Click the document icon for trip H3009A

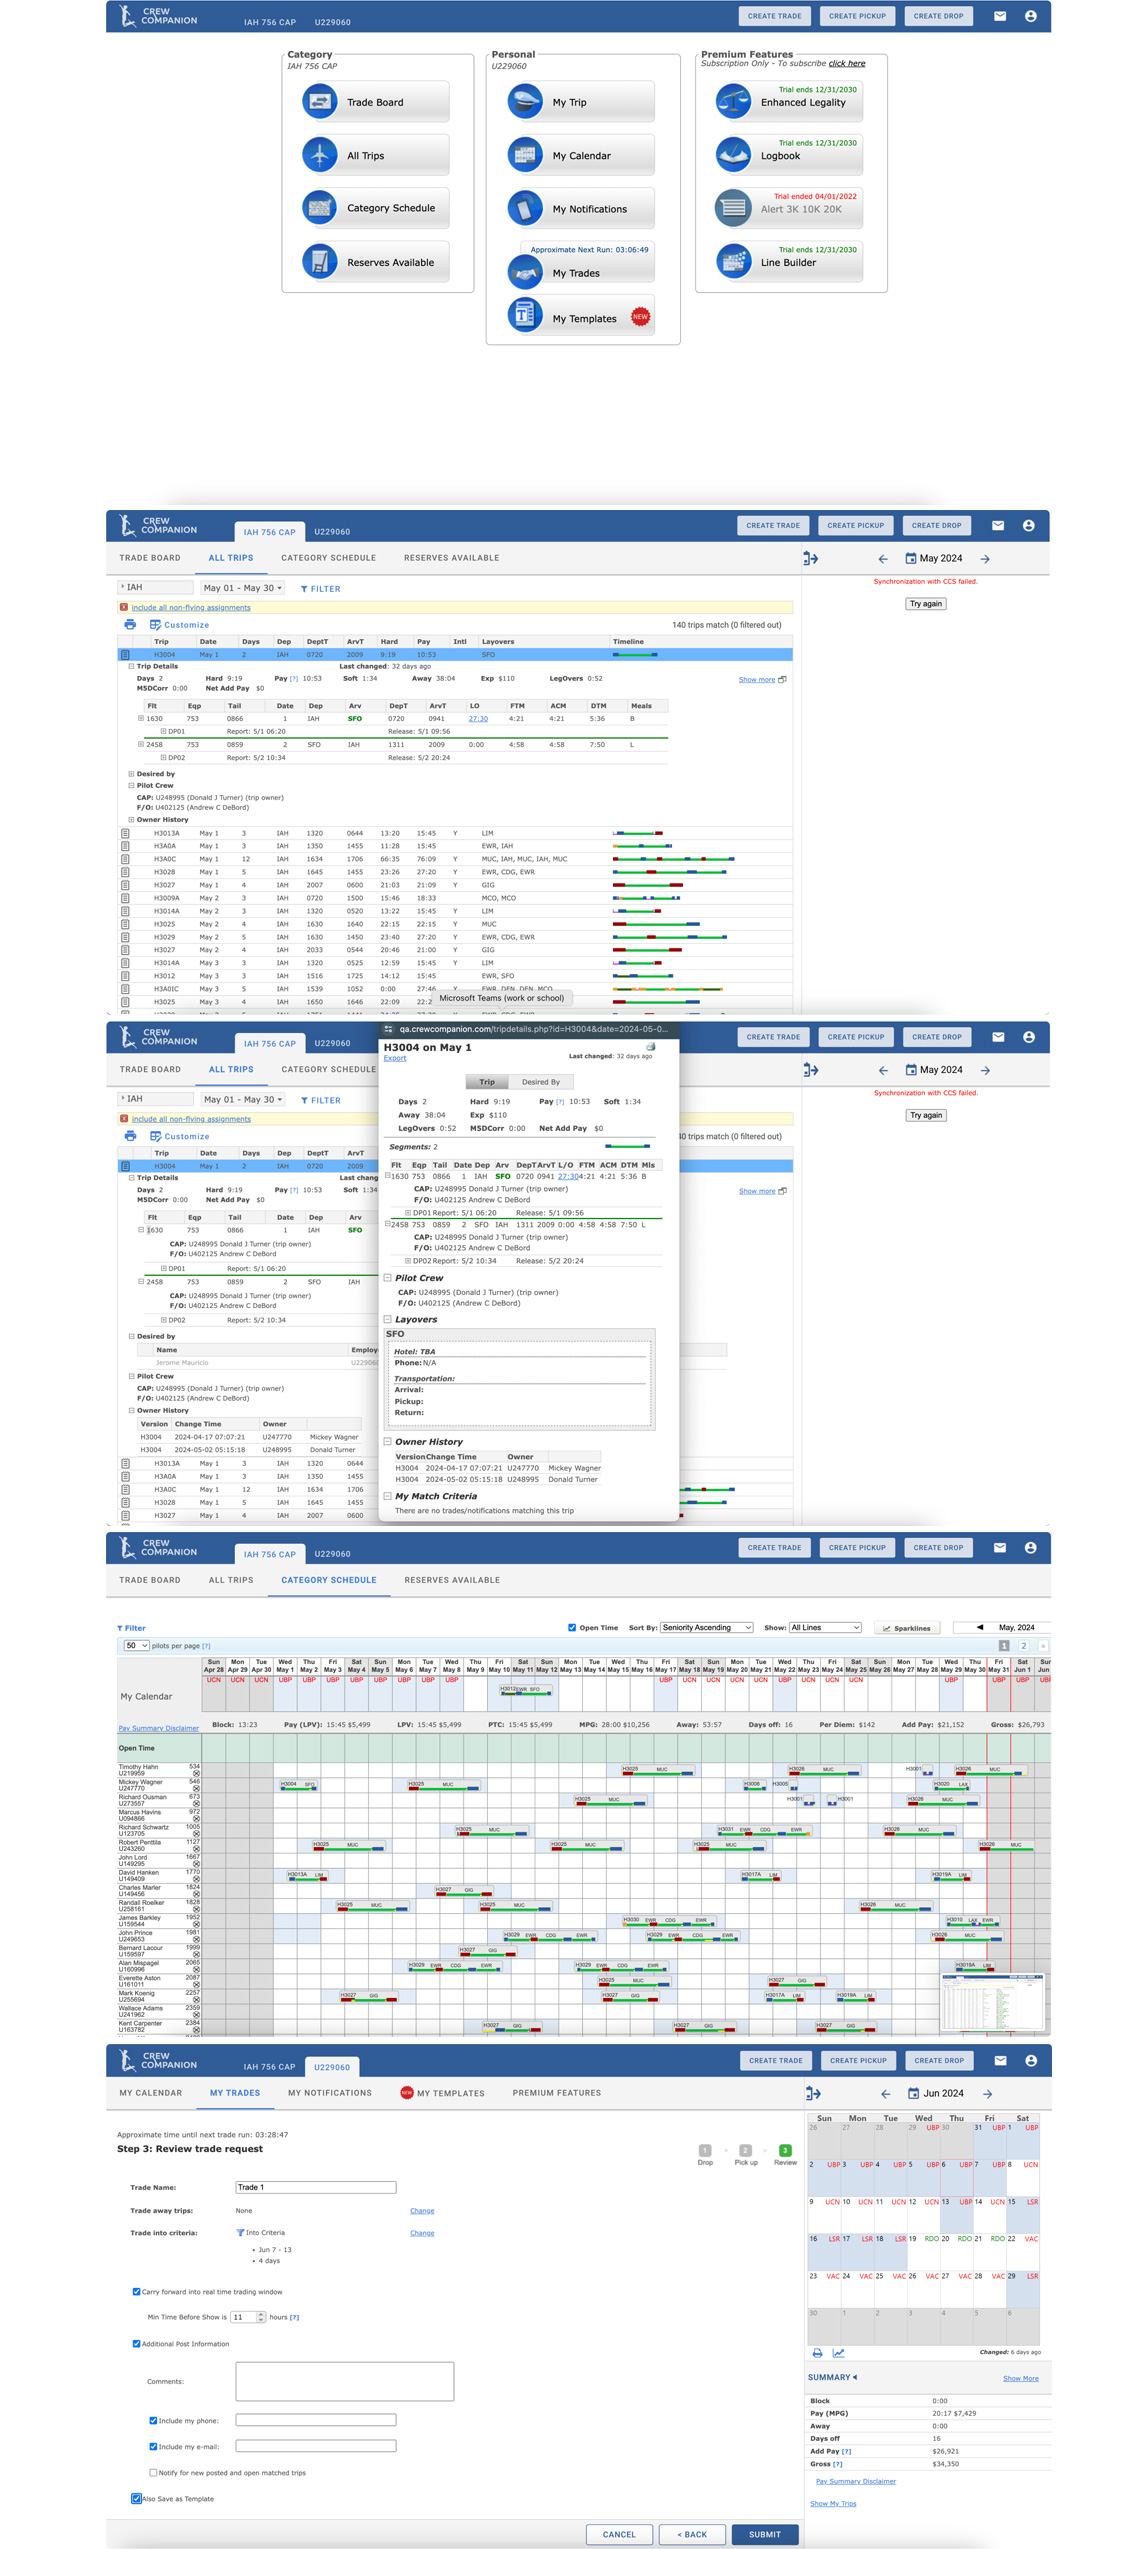(x=125, y=898)
